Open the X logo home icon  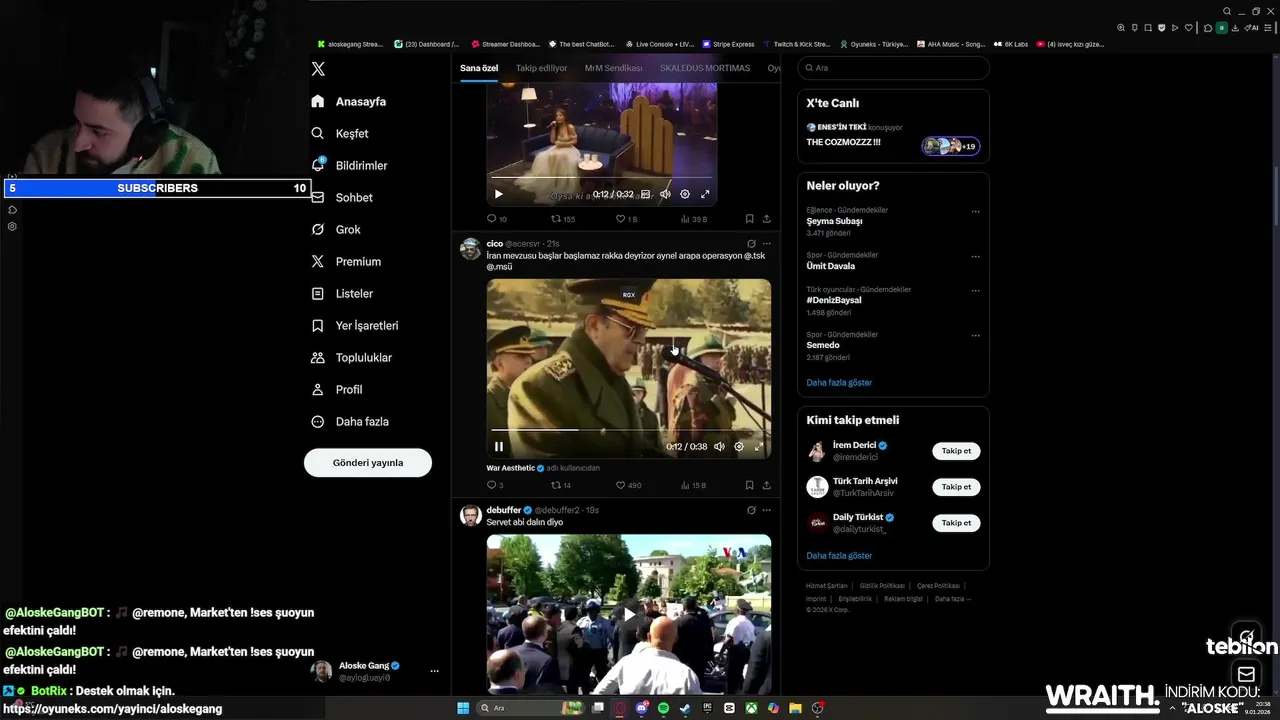[318, 69]
